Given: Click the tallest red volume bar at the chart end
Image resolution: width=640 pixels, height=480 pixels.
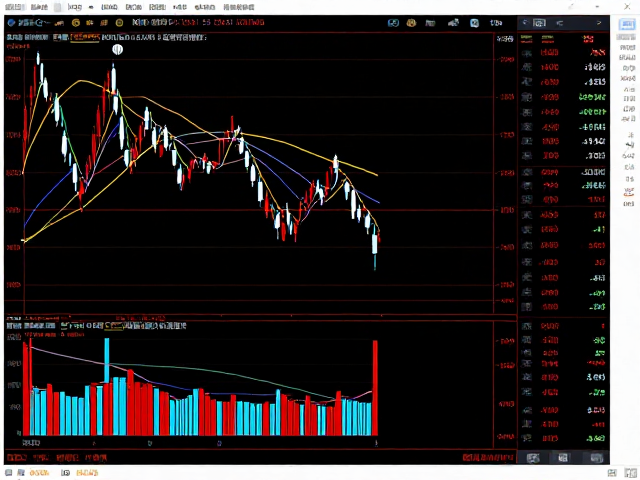Looking at the screenshot, I should [375, 388].
